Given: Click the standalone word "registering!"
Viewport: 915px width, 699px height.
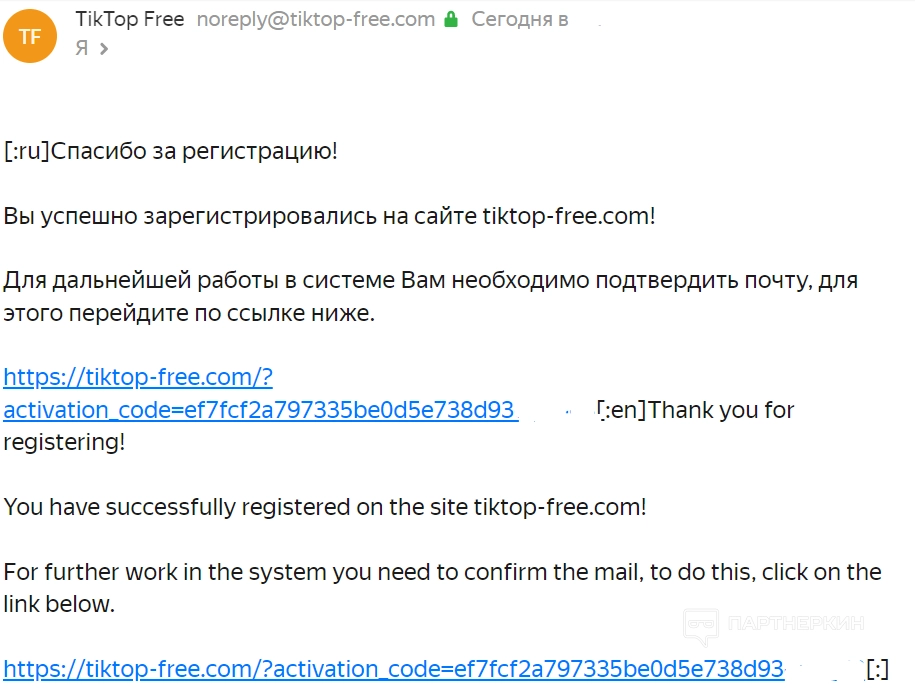Looking at the screenshot, I should tap(65, 442).
